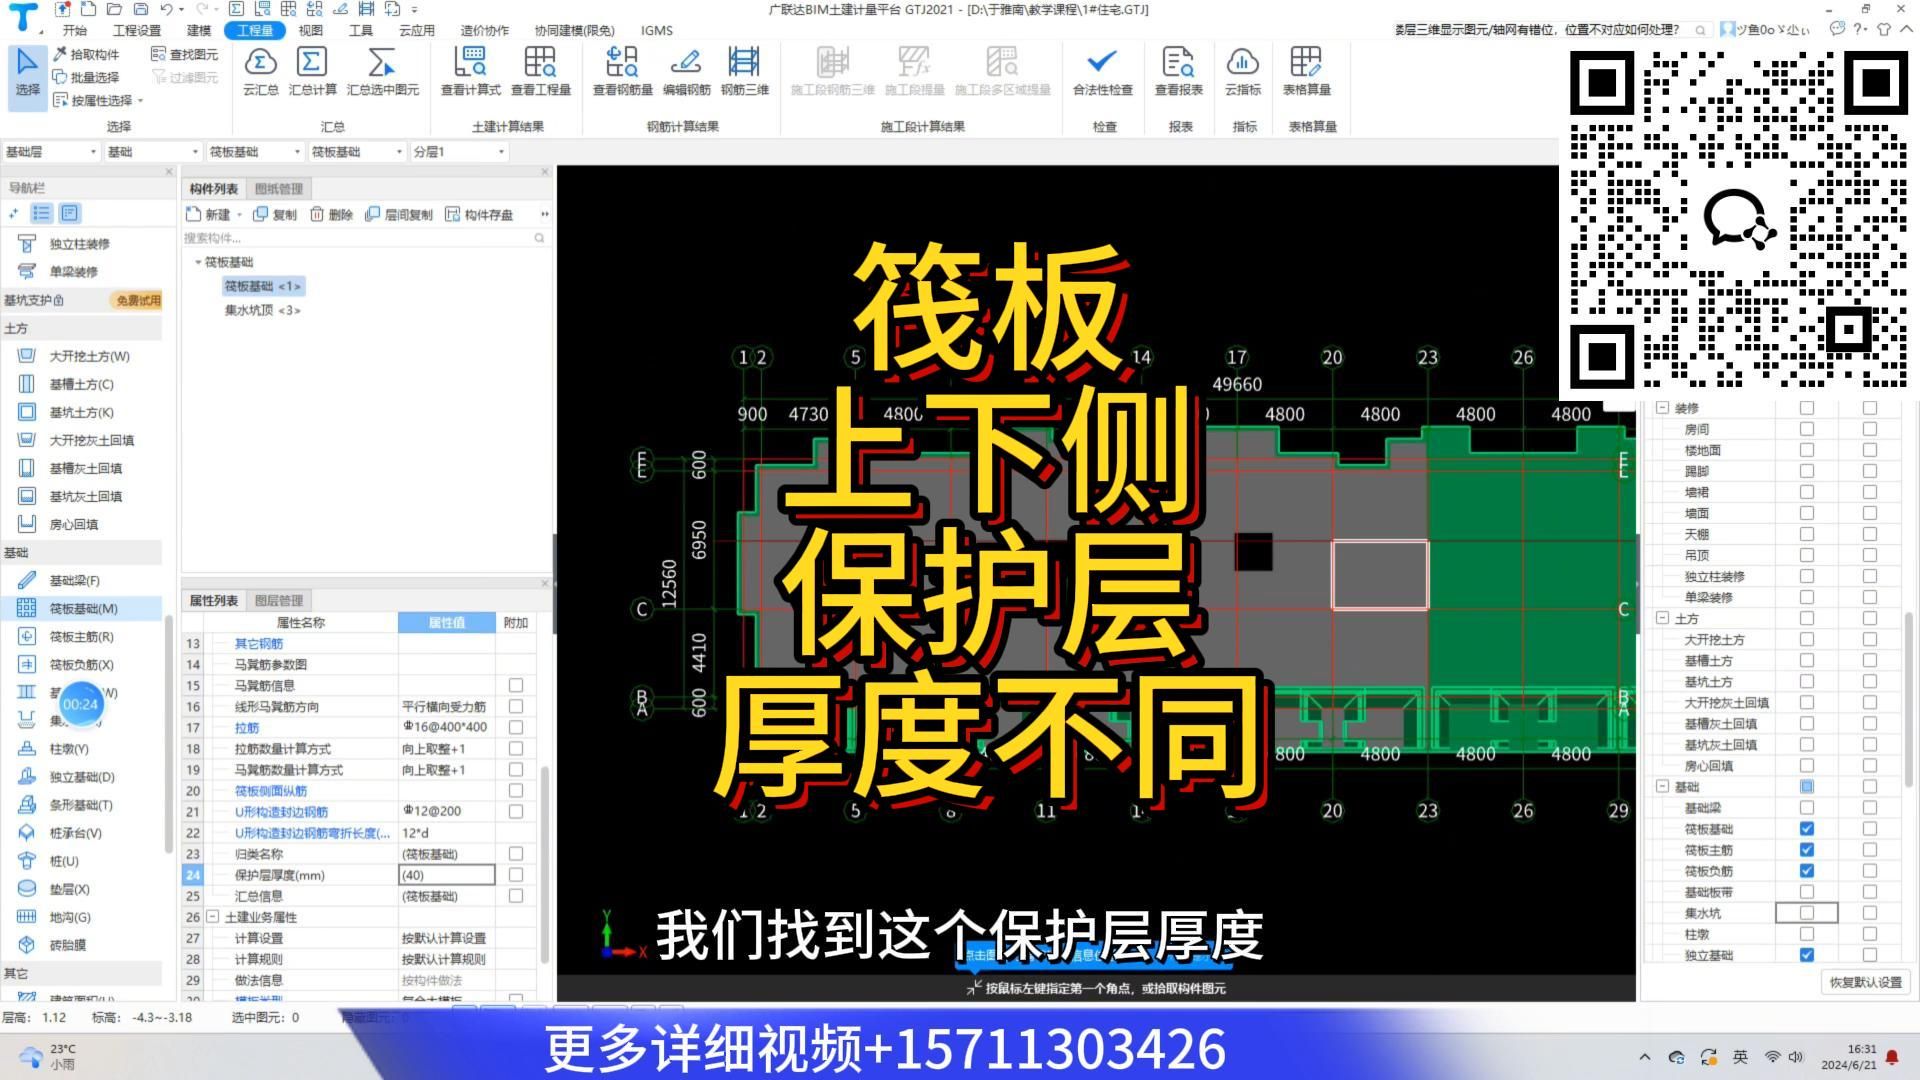Collapse the 筏板基础 tree node
Screen dimensions: 1920x1080
point(198,262)
